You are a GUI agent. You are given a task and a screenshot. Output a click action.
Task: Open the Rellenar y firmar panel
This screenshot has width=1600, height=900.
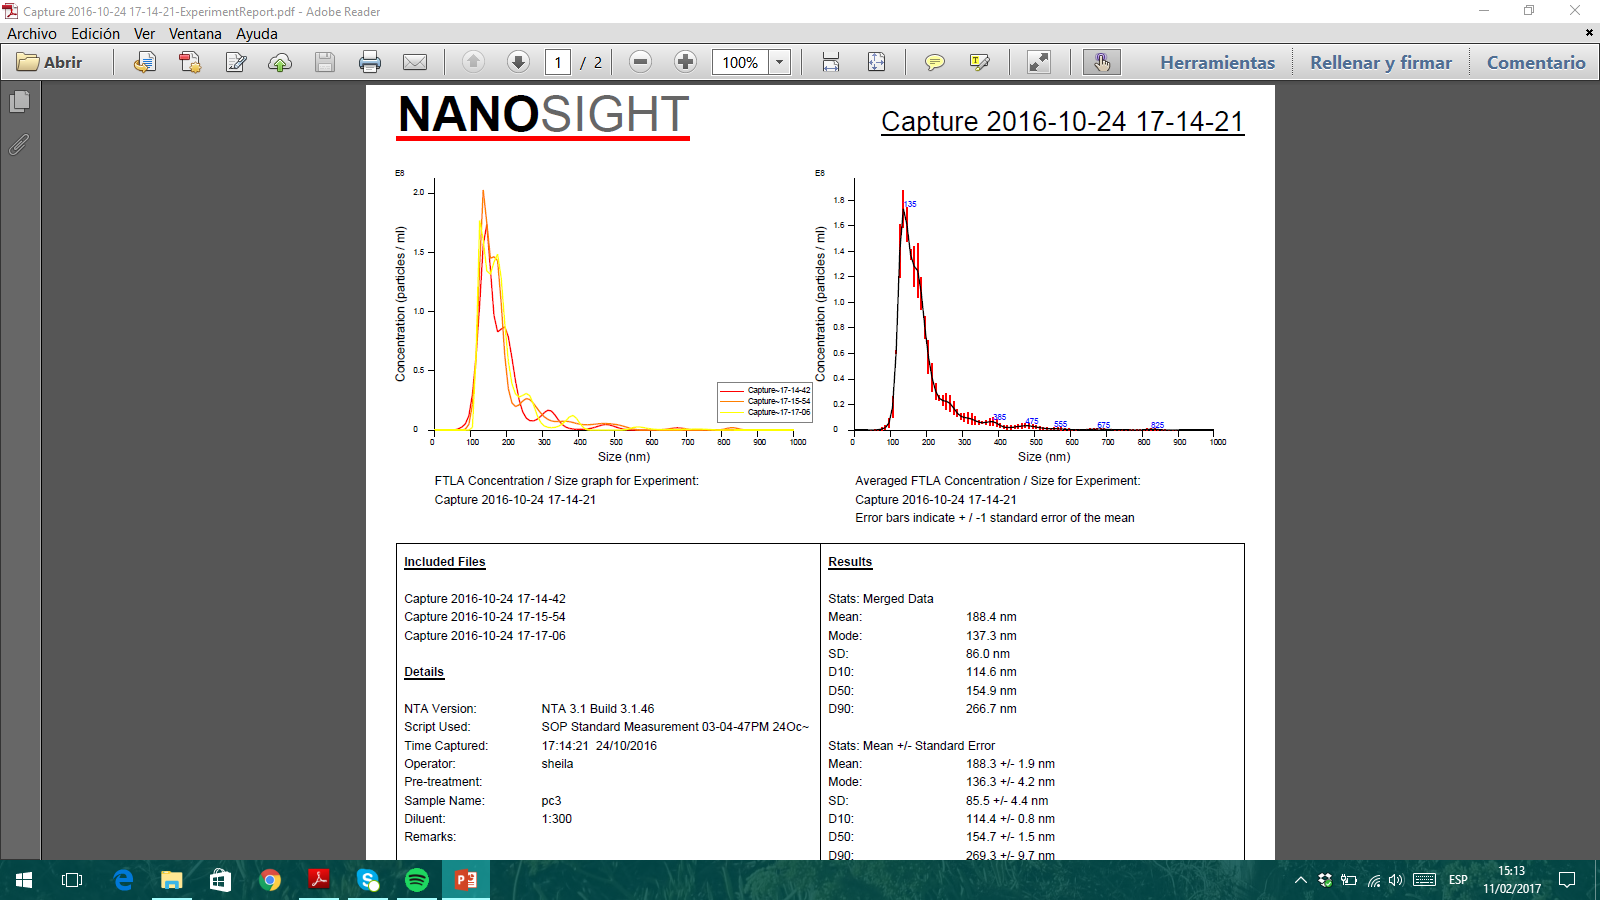(1381, 62)
